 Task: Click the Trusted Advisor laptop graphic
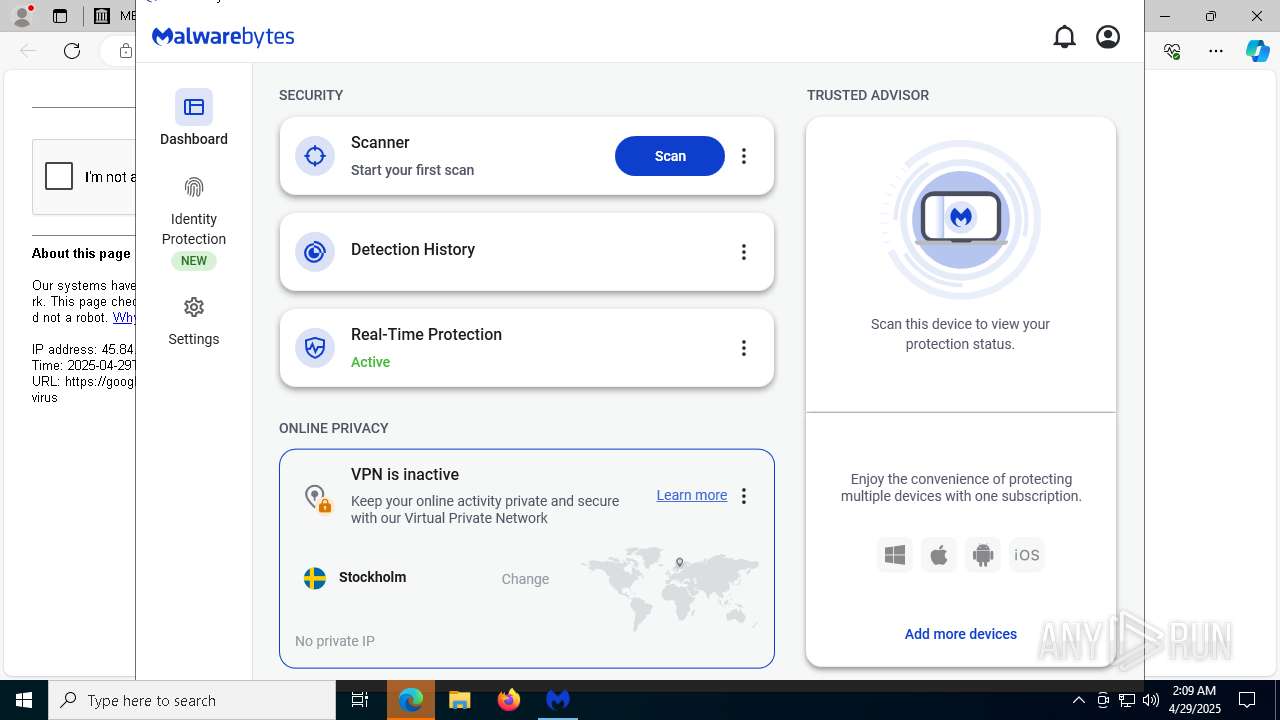point(961,219)
